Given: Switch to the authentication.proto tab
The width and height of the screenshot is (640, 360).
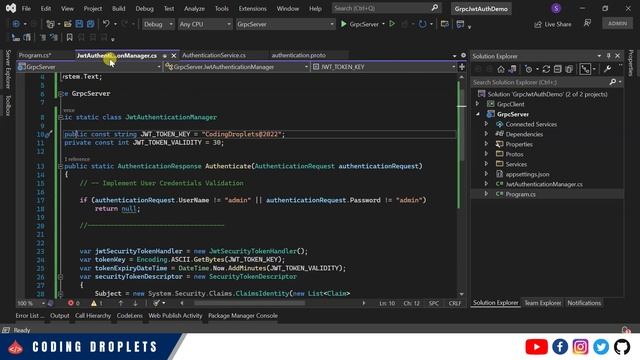Looking at the screenshot, I should click(x=298, y=55).
